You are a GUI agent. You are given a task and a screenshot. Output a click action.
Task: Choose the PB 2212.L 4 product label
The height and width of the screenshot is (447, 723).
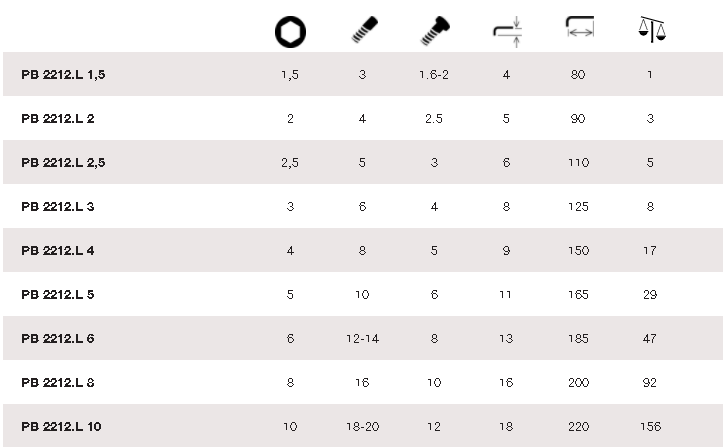(x=57, y=251)
